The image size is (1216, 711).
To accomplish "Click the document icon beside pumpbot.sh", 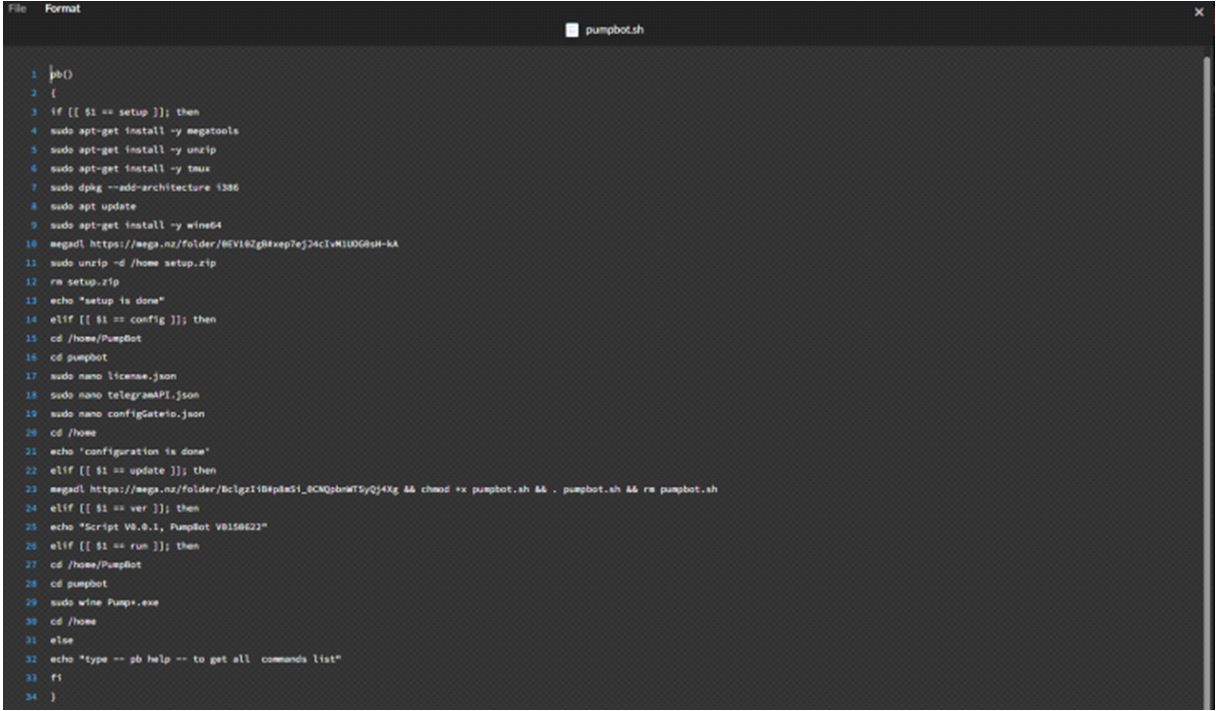I will (x=573, y=30).
